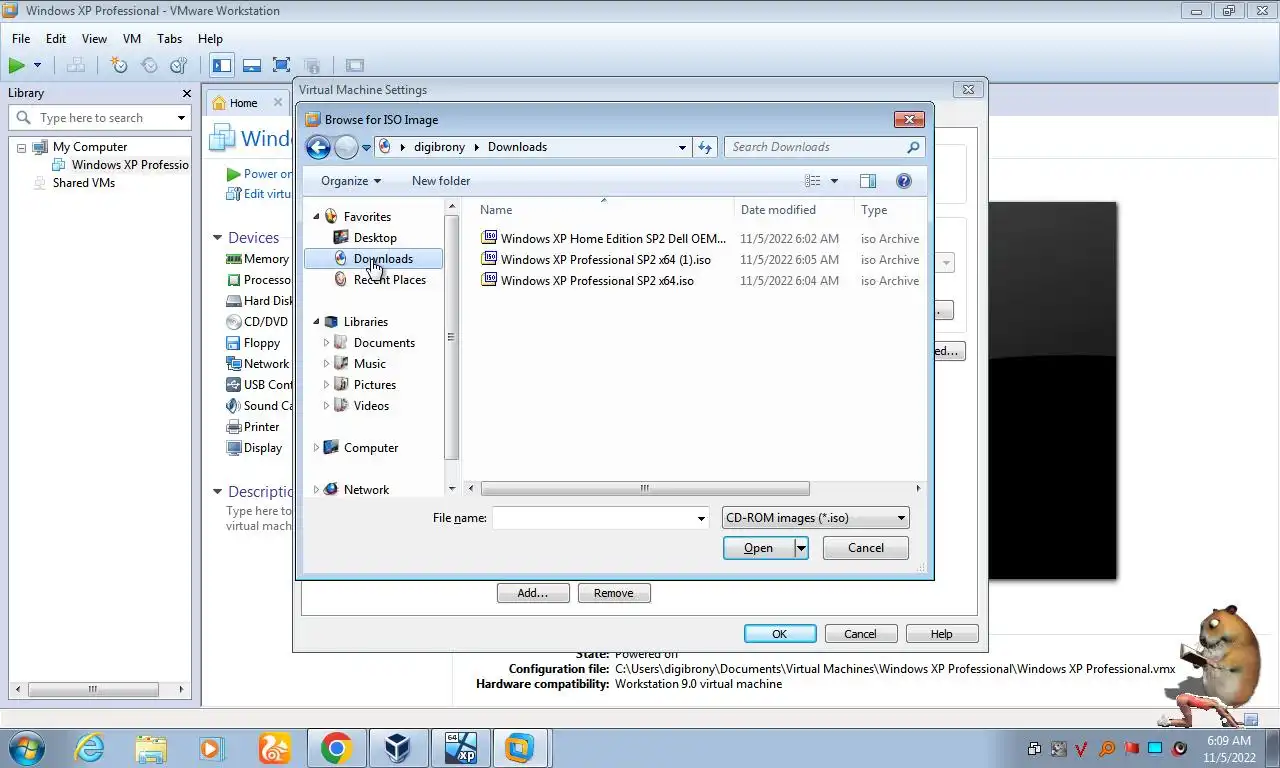The height and width of the screenshot is (768, 1280).
Task: Open the Open button split arrow
Action: 801,548
